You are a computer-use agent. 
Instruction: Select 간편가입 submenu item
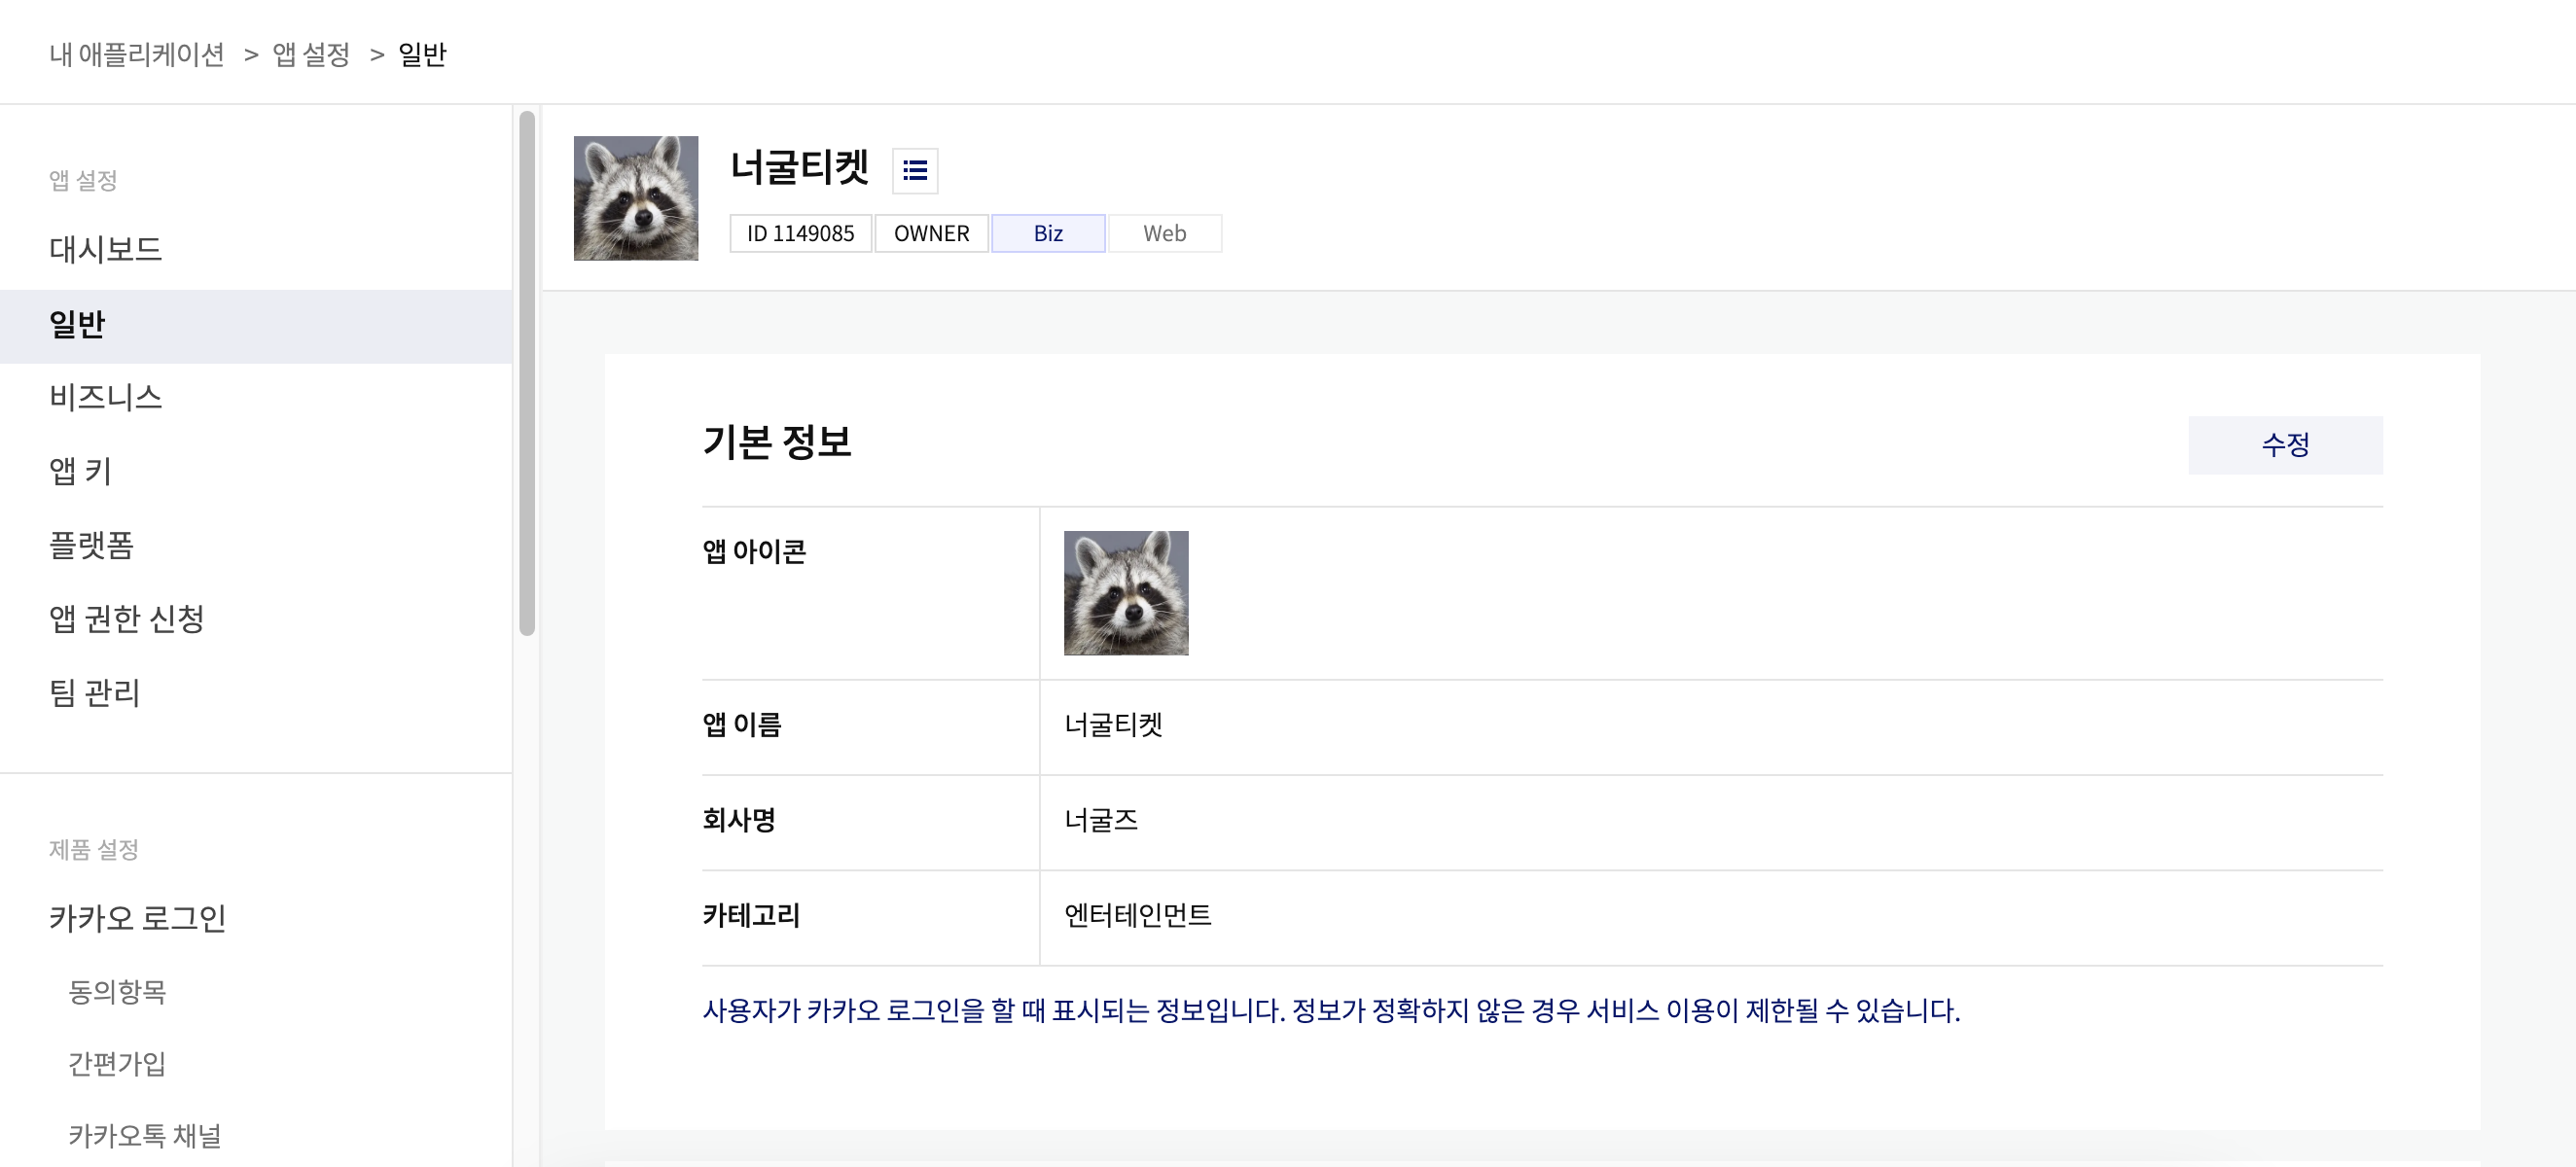click(117, 1063)
